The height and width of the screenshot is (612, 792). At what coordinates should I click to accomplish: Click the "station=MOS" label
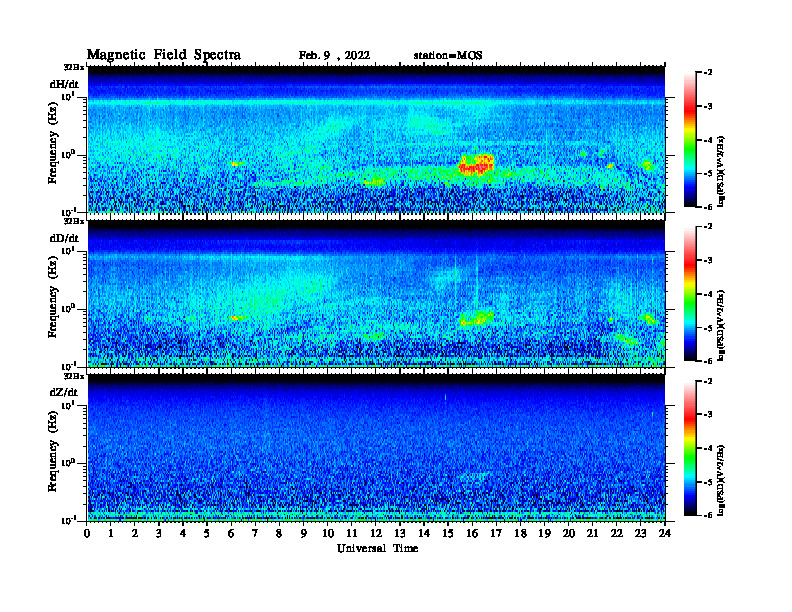(448, 56)
